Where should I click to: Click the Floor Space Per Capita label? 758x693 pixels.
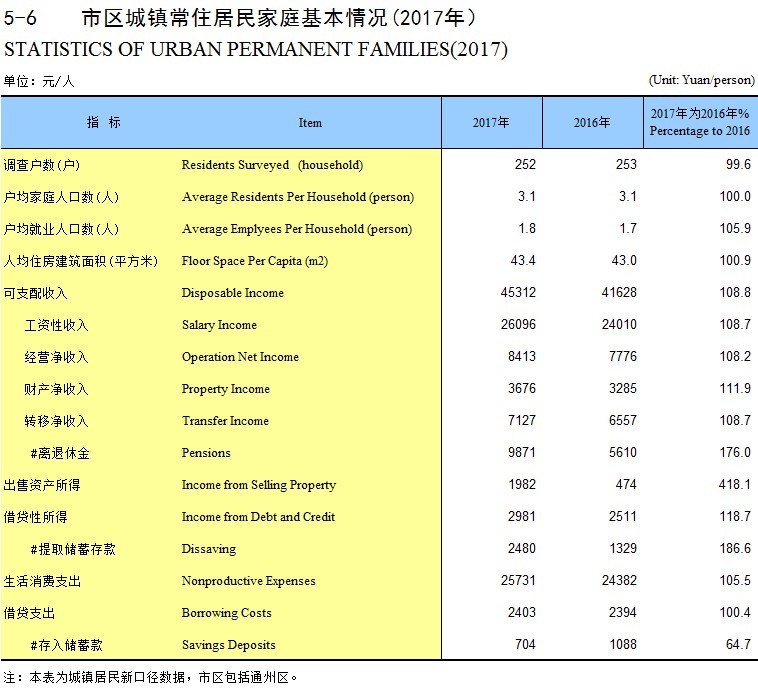pos(255,261)
